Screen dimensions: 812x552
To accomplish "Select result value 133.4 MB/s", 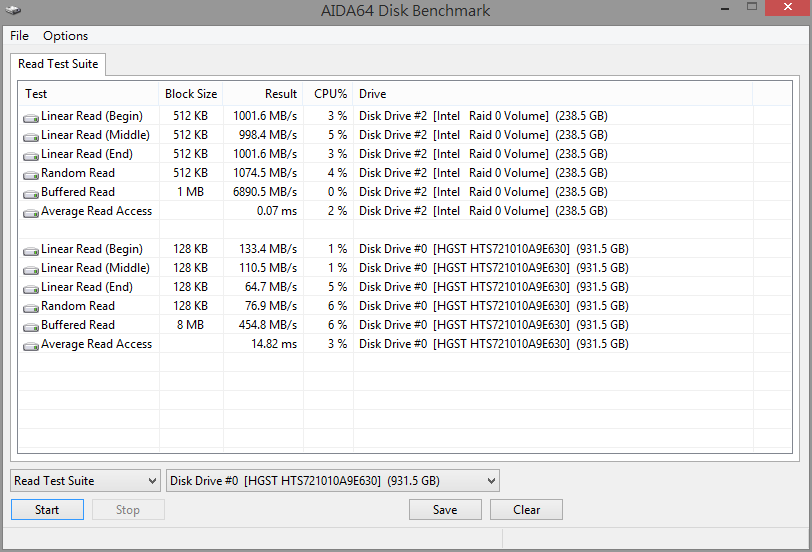I will (268, 249).
